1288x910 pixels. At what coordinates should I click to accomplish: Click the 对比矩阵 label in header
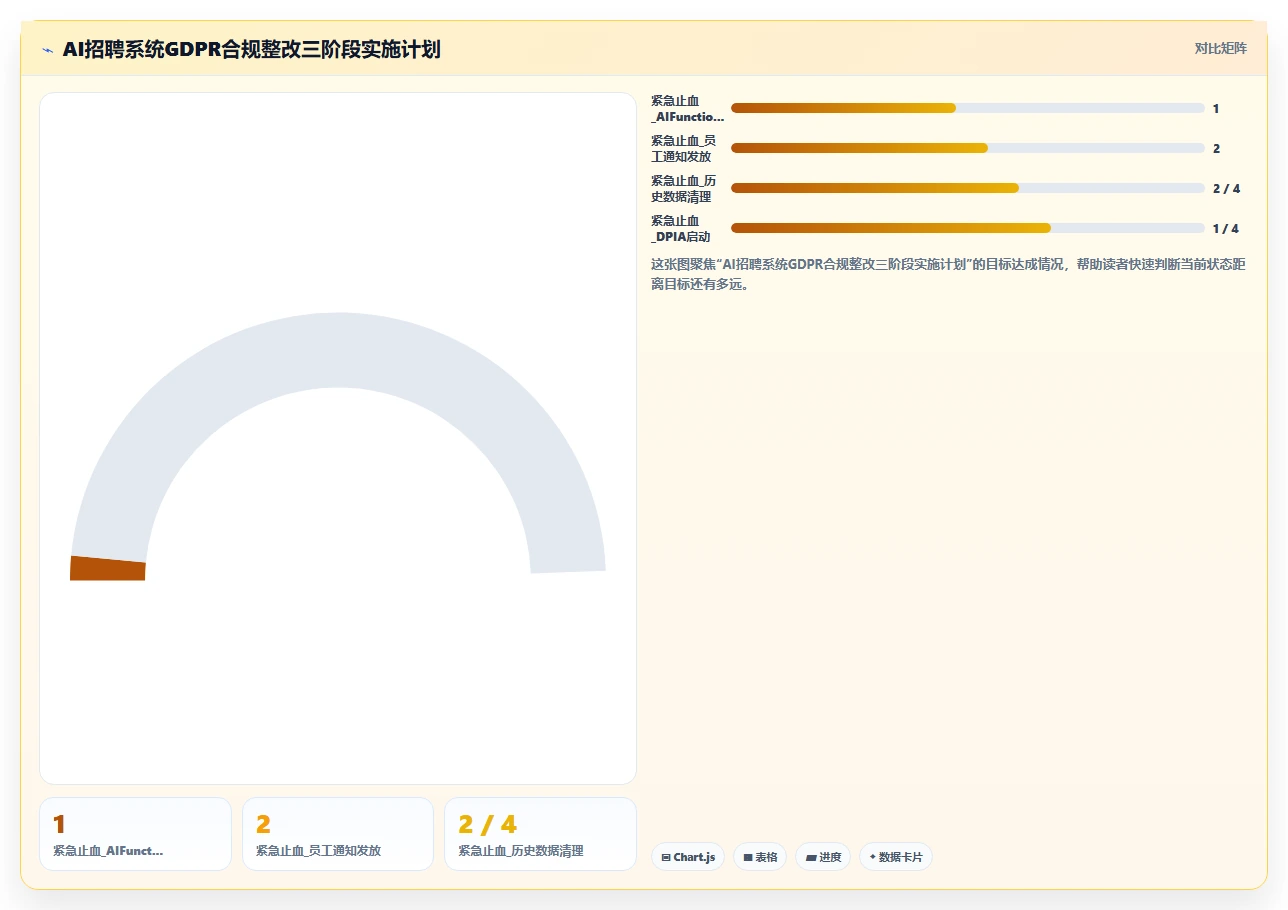click(1221, 48)
